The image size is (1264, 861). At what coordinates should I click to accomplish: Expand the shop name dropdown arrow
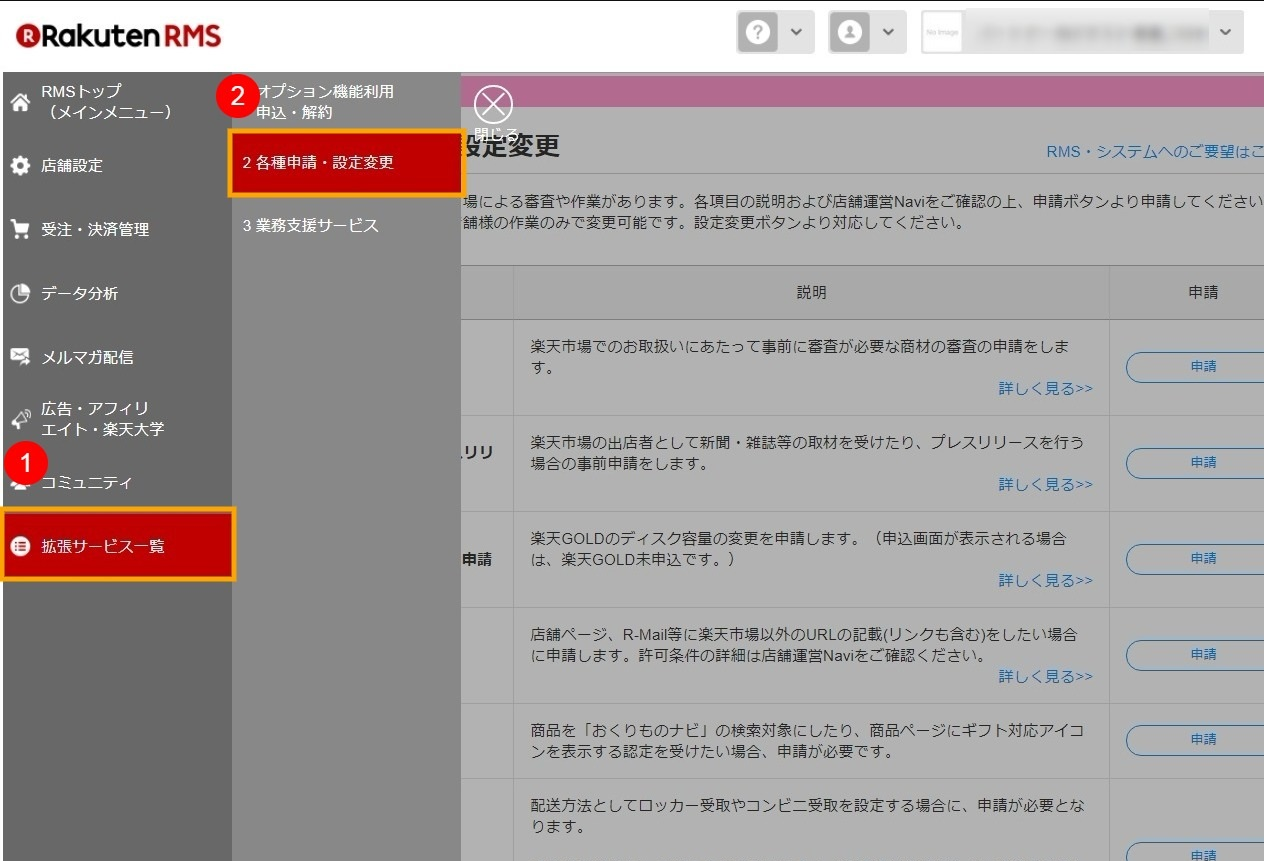pyautogui.click(x=1227, y=33)
